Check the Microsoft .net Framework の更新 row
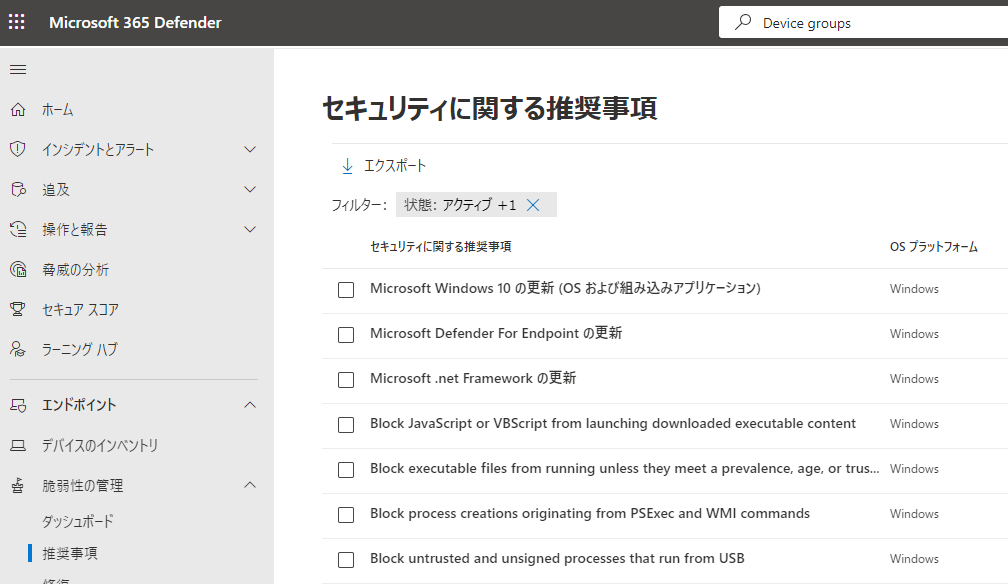The width and height of the screenshot is (1008, 584). (x=346, y=380)
